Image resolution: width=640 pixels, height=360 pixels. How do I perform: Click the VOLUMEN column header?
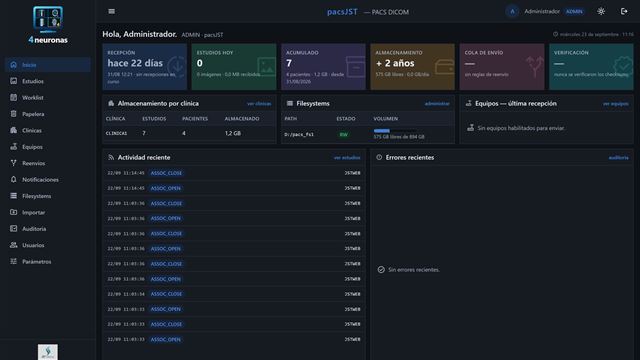click(x=385, y=119)
